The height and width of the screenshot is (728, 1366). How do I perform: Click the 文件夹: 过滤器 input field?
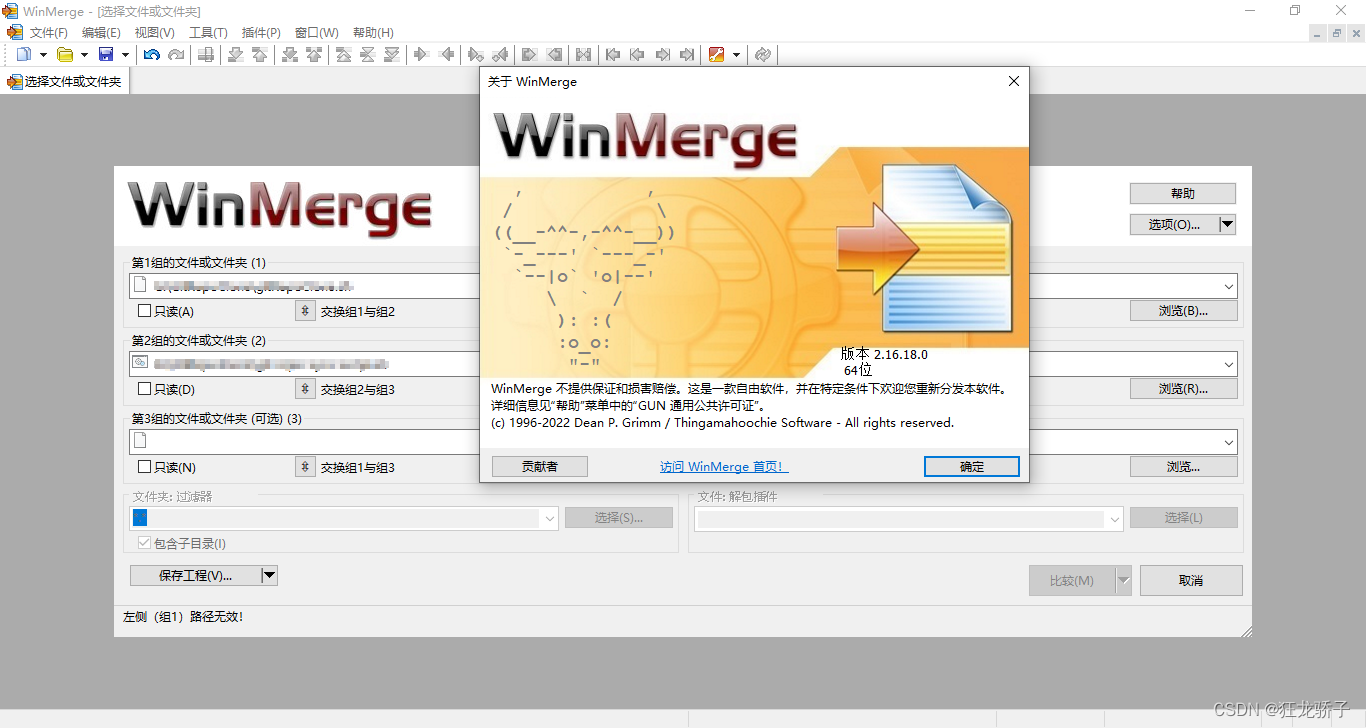(x=345, y=518)
